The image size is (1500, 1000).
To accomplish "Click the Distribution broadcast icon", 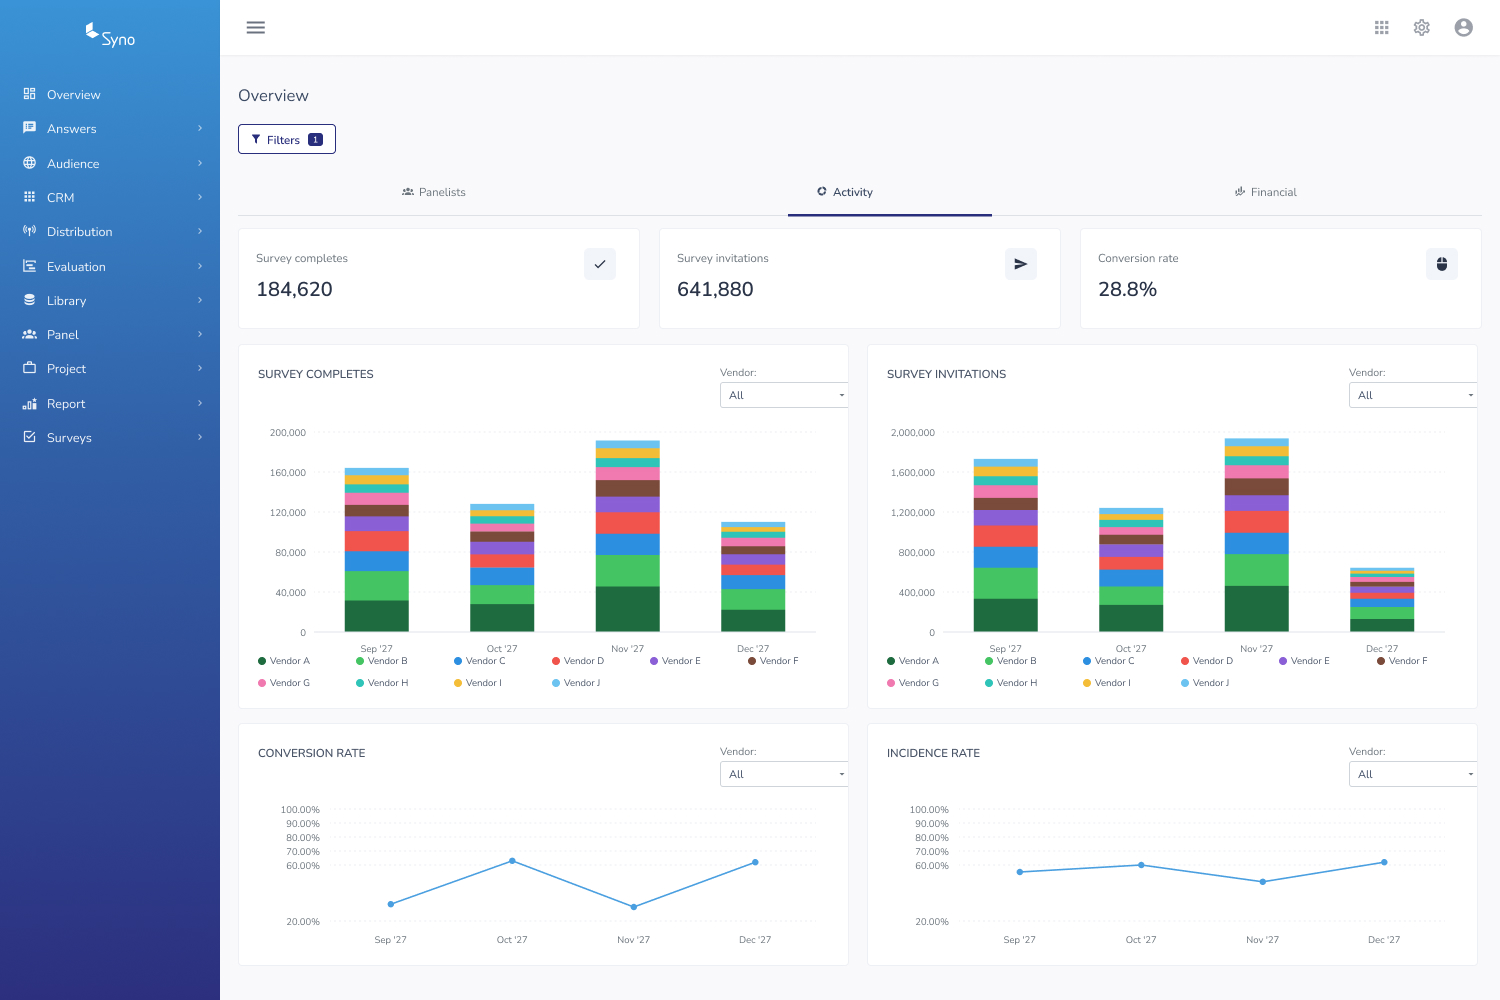I will click(30, 231).
